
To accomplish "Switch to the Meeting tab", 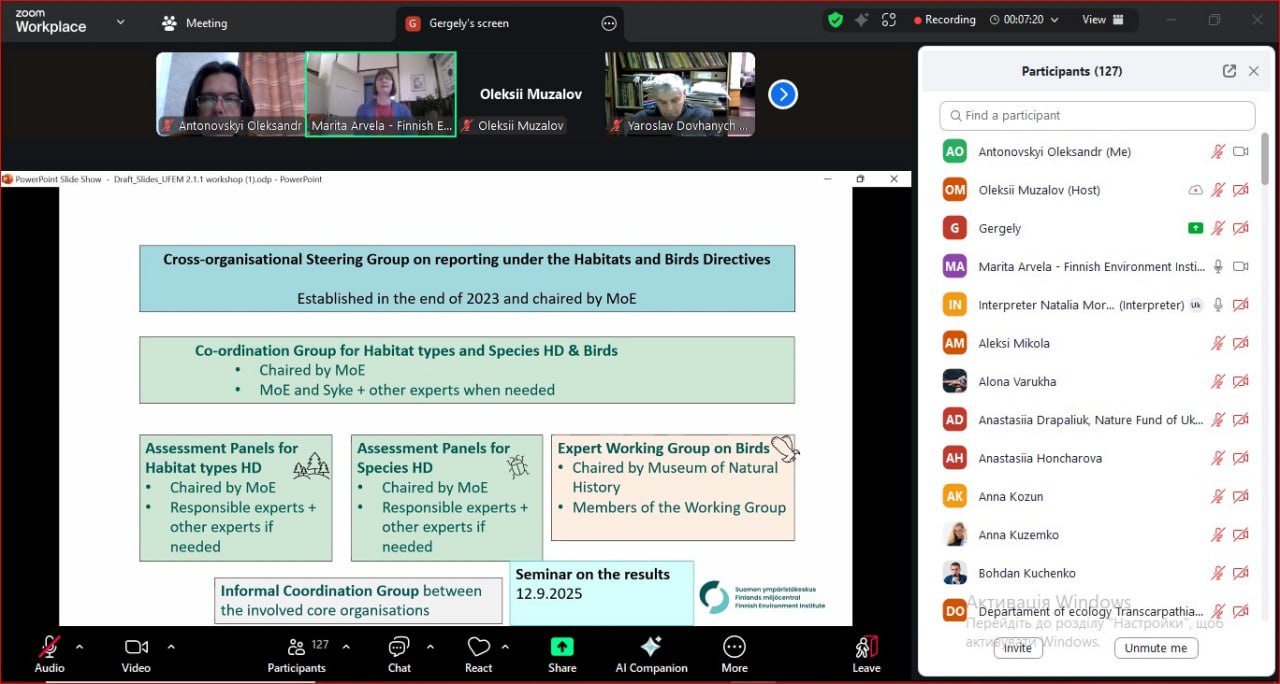I will (195, 23).
